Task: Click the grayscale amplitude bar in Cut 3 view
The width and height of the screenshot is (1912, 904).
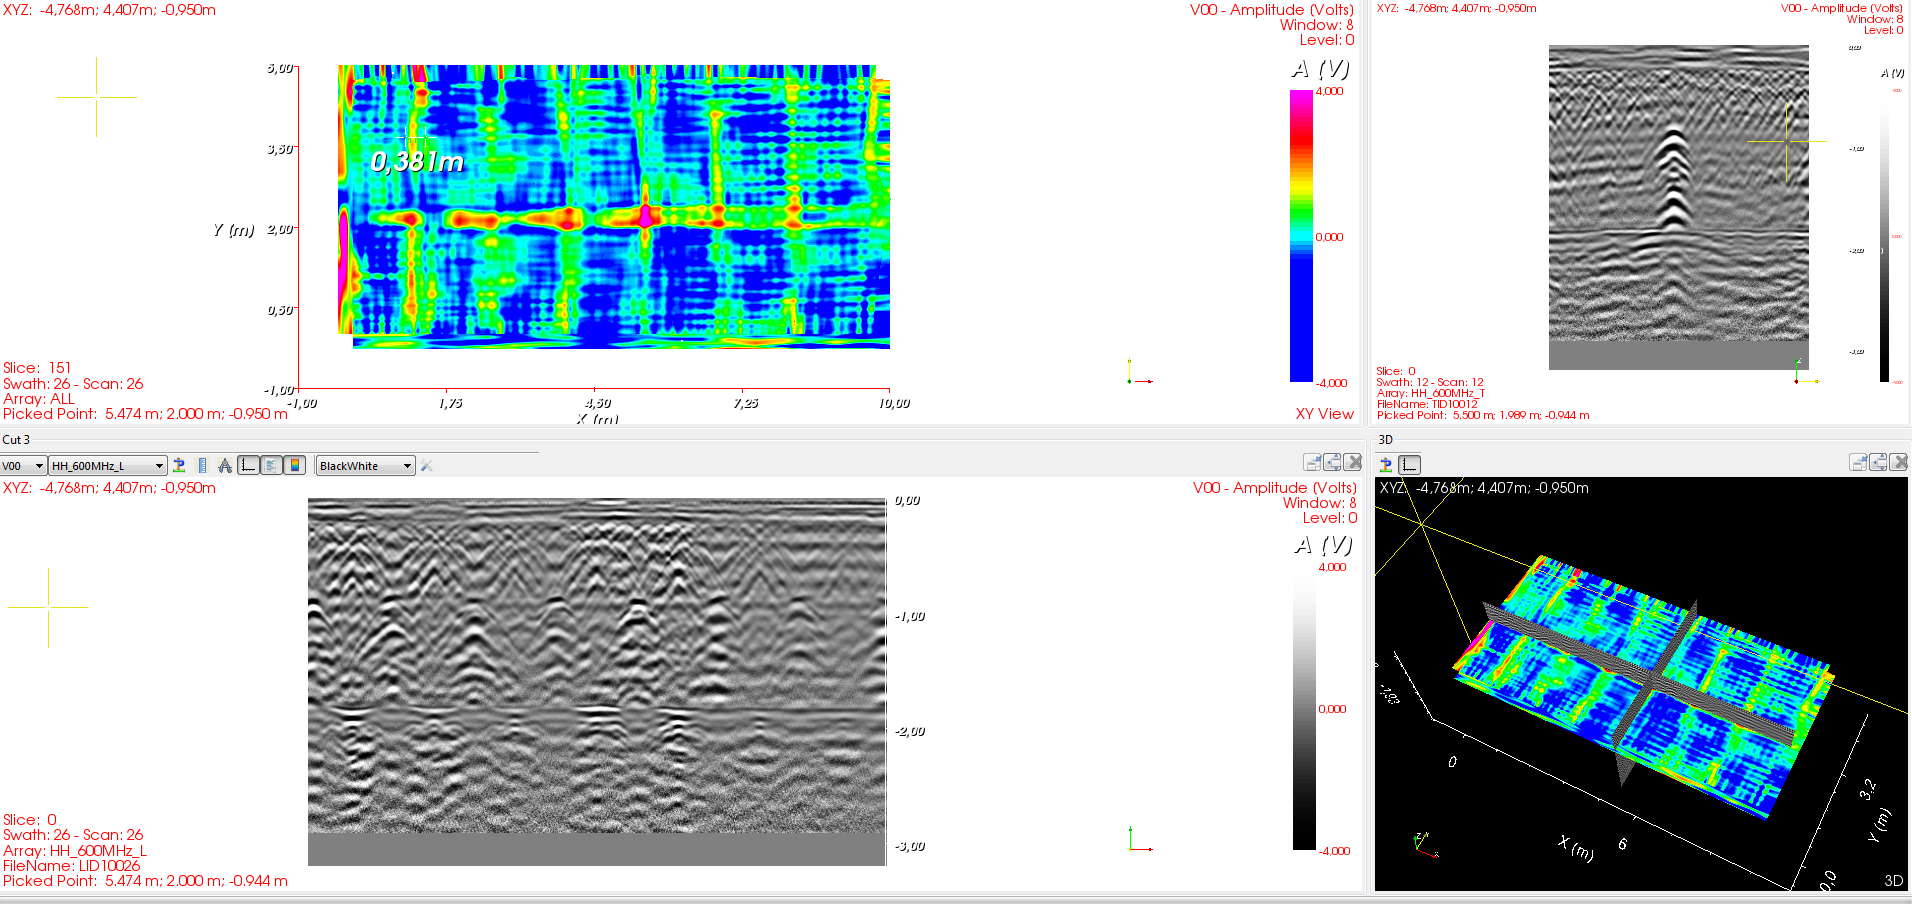Action: (1304, 708)
